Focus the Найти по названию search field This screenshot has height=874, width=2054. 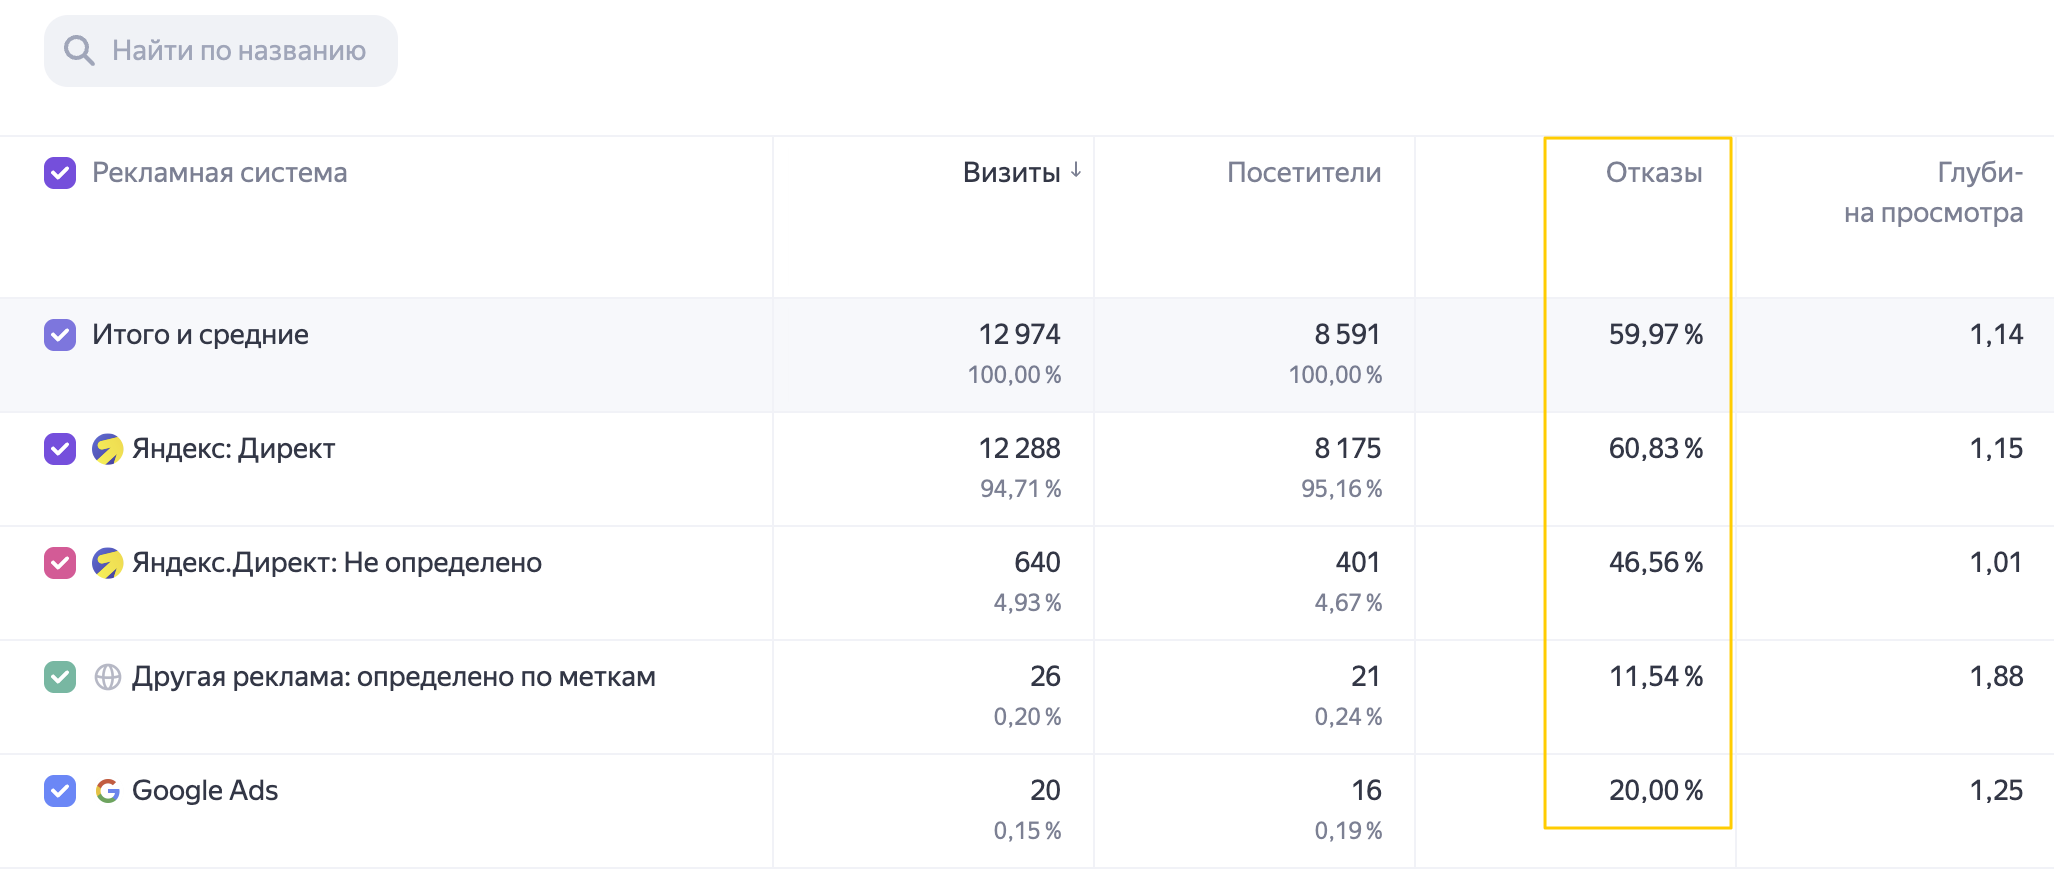[221, 51]
